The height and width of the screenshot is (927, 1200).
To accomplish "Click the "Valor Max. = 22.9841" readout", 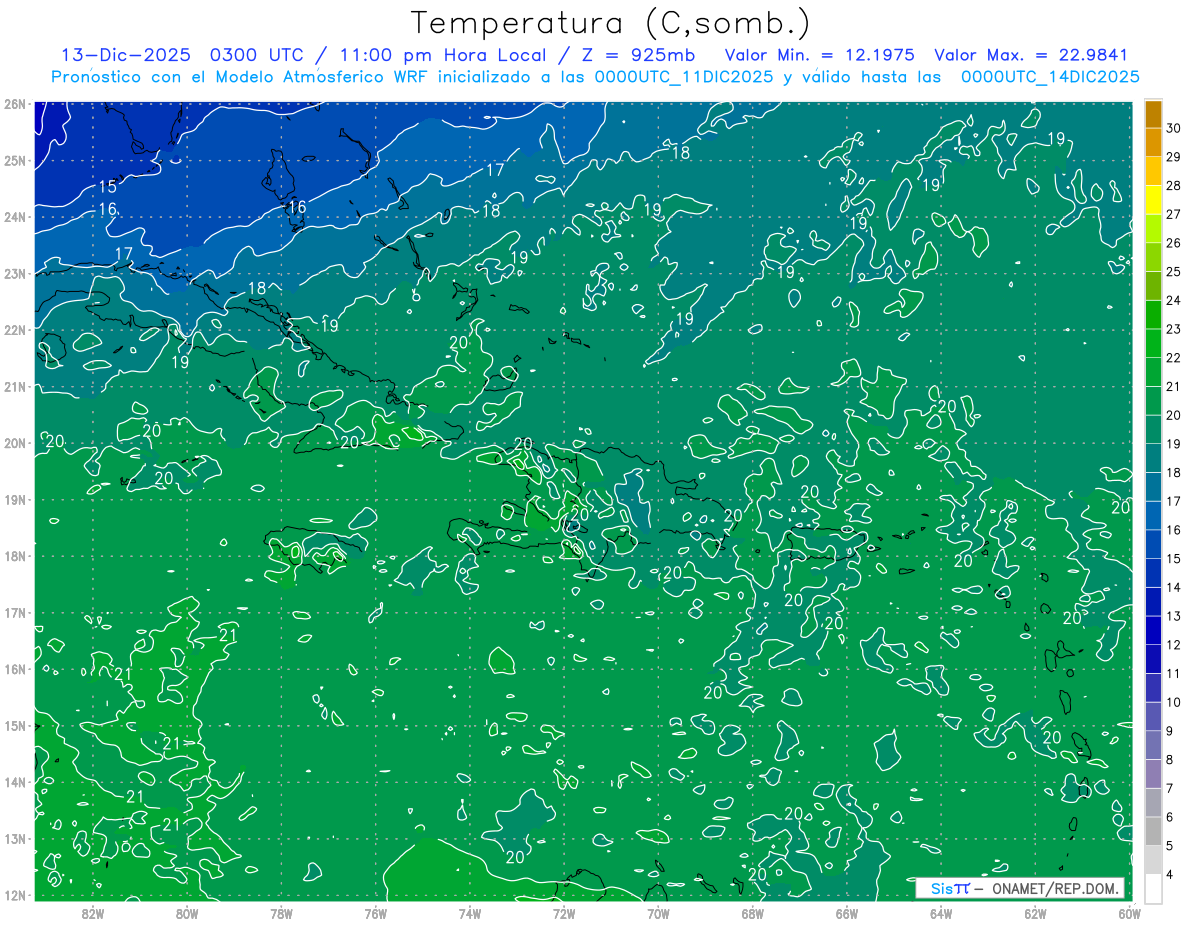I will pos(1033,55).
